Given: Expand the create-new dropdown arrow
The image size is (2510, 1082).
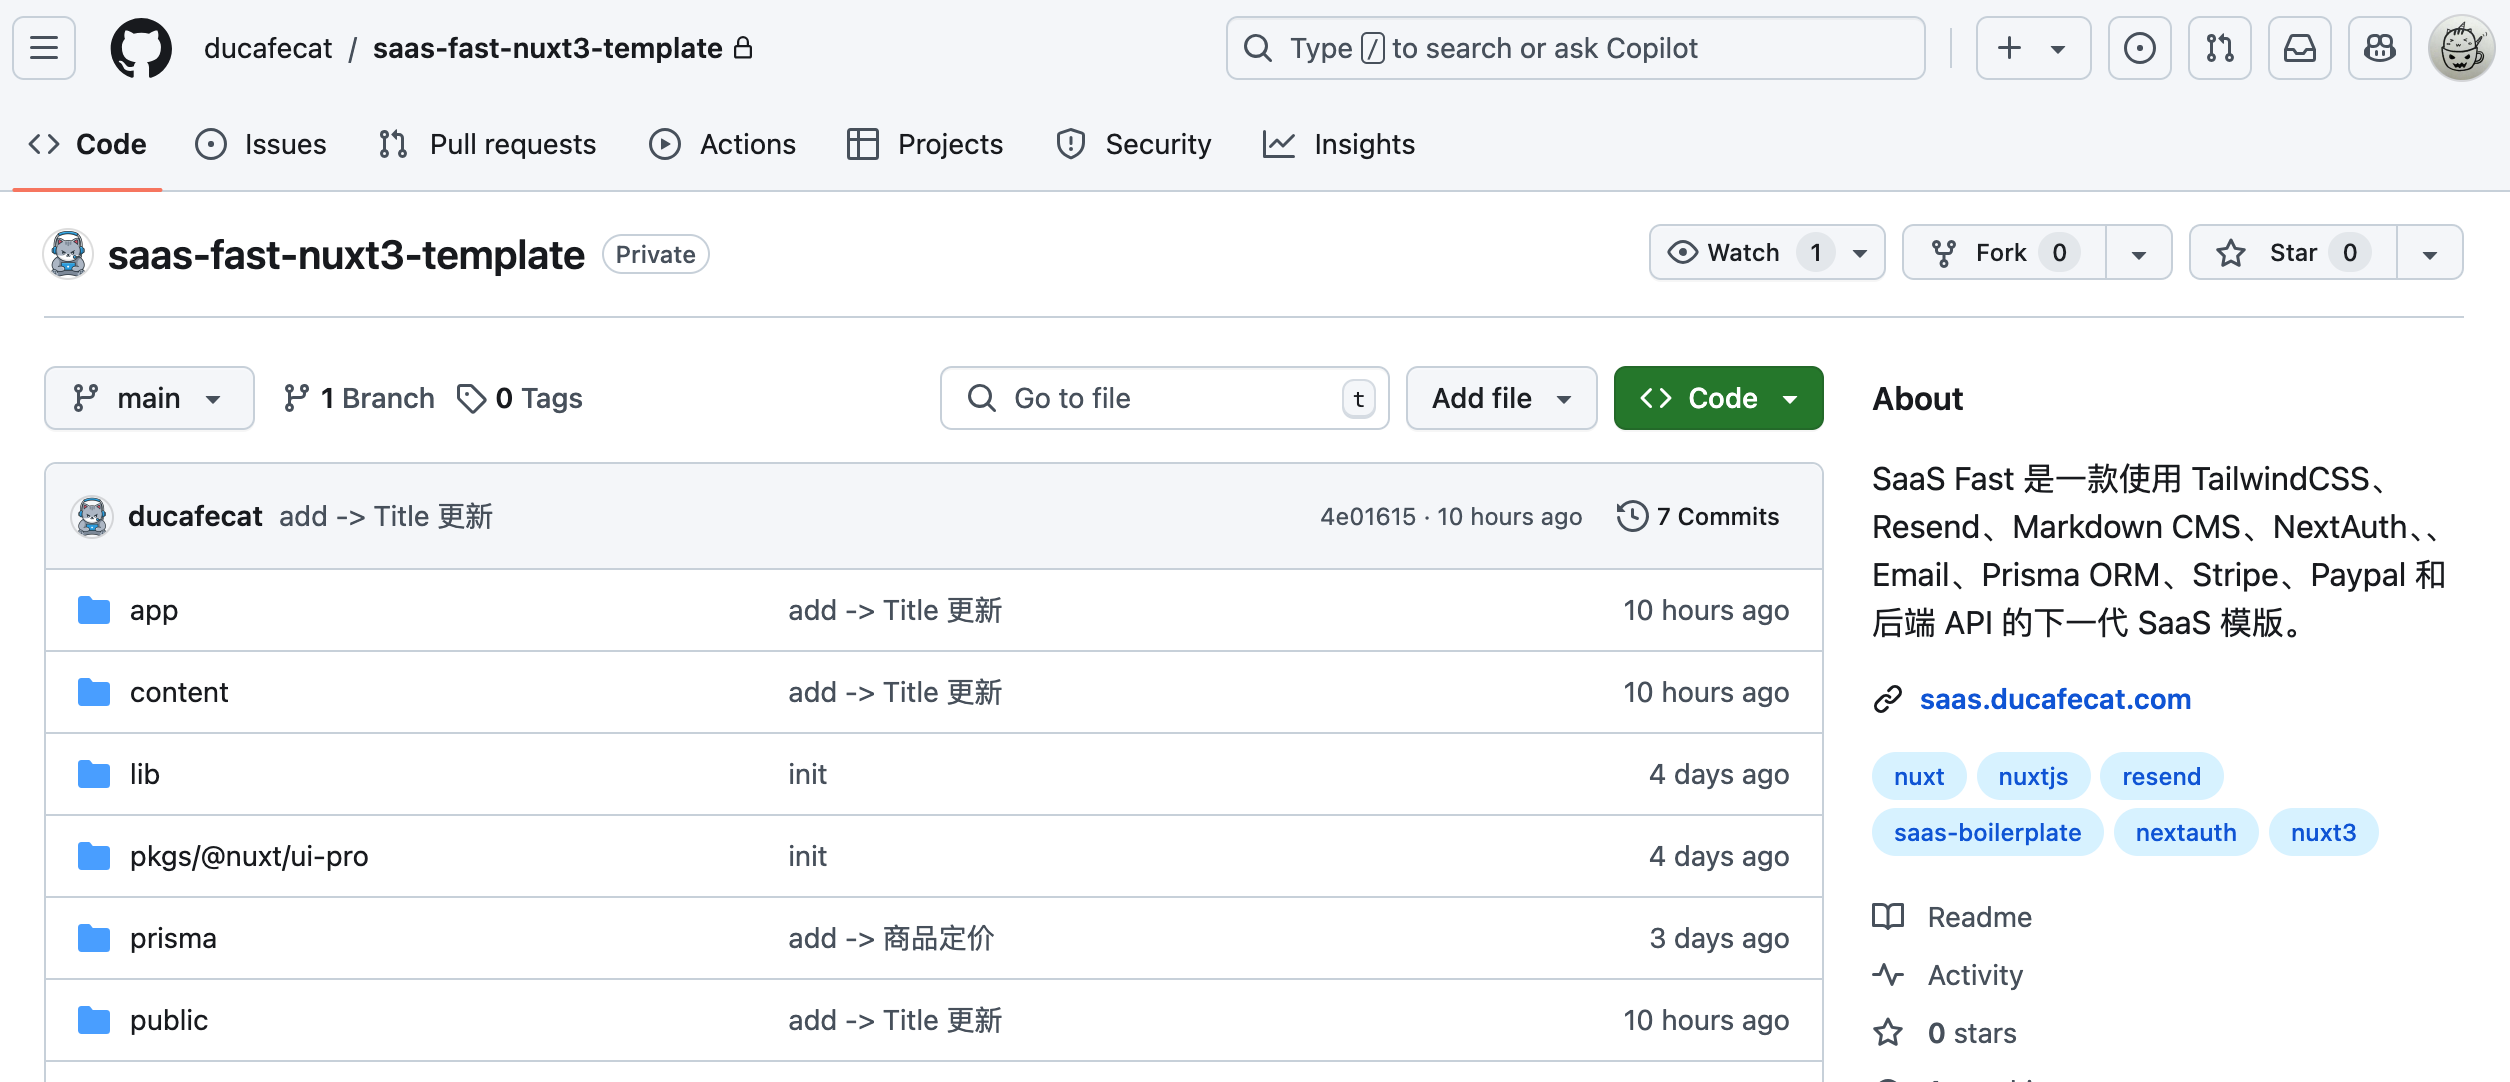Looking at the screenshot, I should [x=2057, y=49].
